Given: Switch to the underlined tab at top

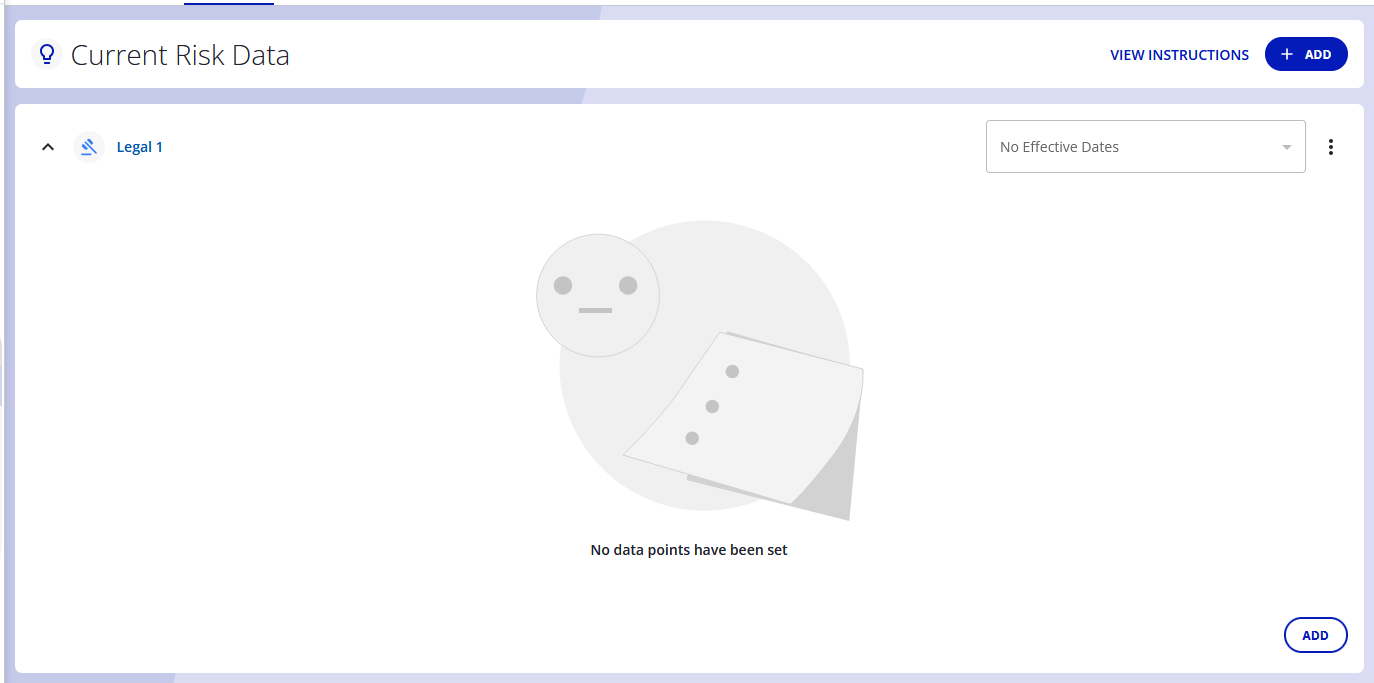Looking at the screenshot, I should 228,5.
